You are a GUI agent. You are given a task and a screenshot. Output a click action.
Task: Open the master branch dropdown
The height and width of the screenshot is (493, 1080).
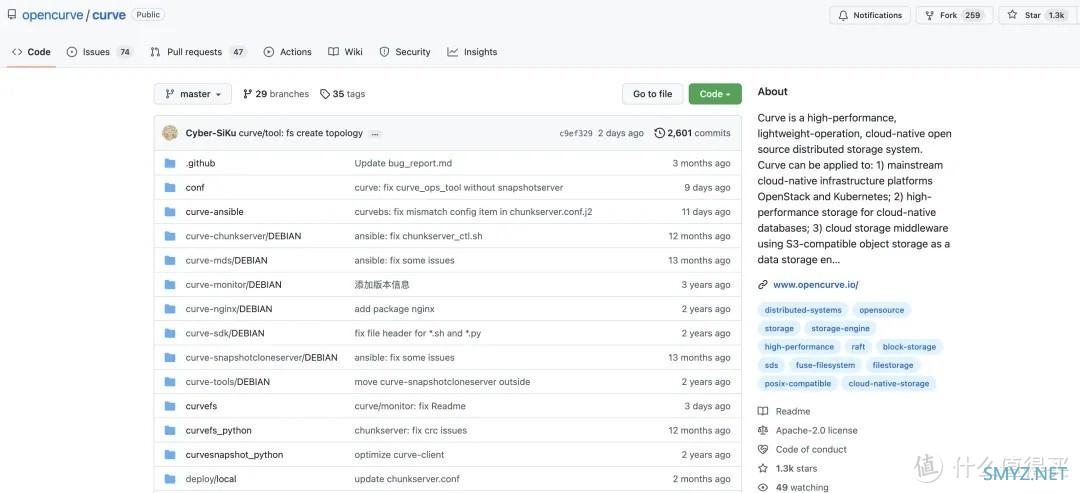[193, 94]
